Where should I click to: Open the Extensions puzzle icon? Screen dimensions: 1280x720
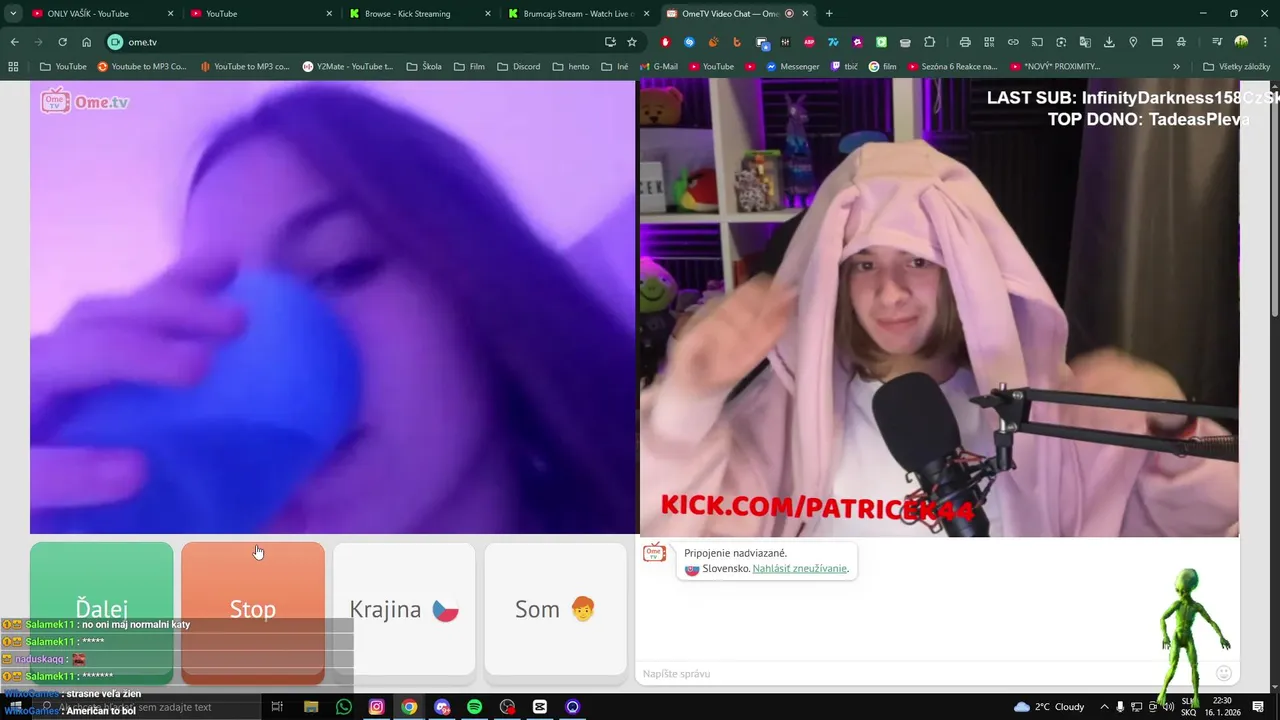click(929, 42)
